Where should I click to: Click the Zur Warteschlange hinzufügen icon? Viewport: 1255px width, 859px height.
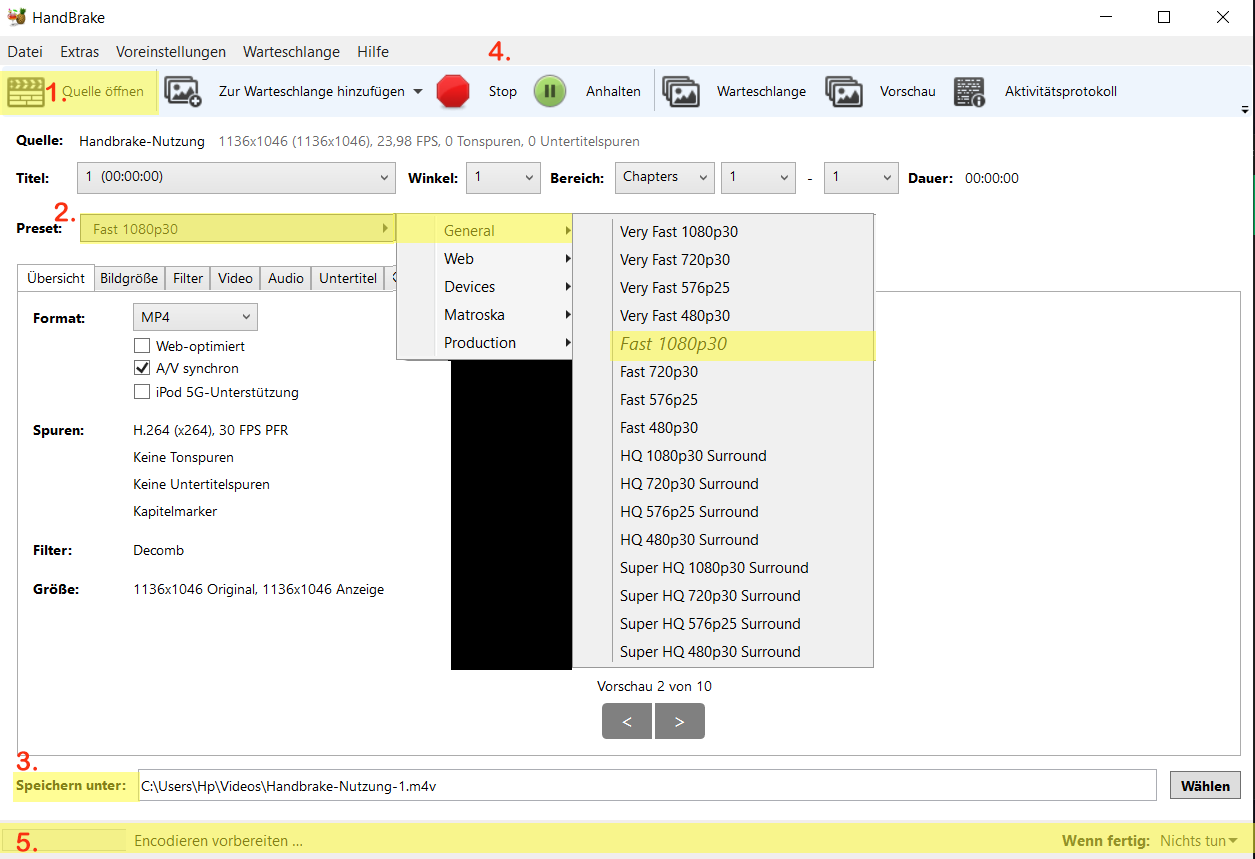pyautogui.click(x=182, y=90)
